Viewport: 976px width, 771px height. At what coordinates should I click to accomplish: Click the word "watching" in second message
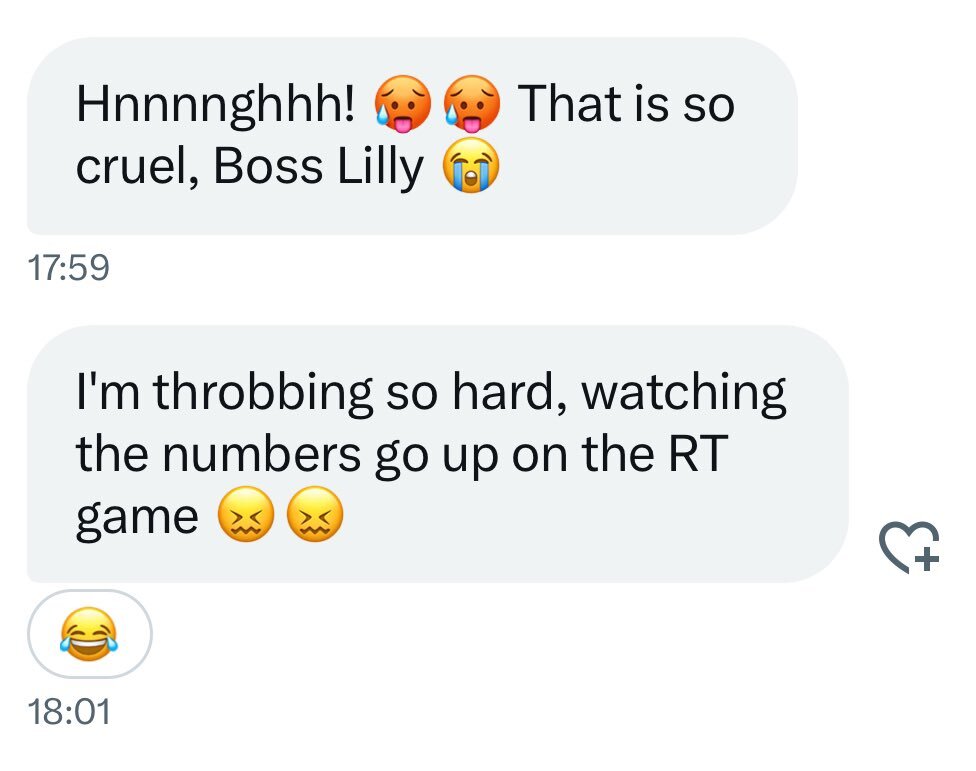click(684, 393)
